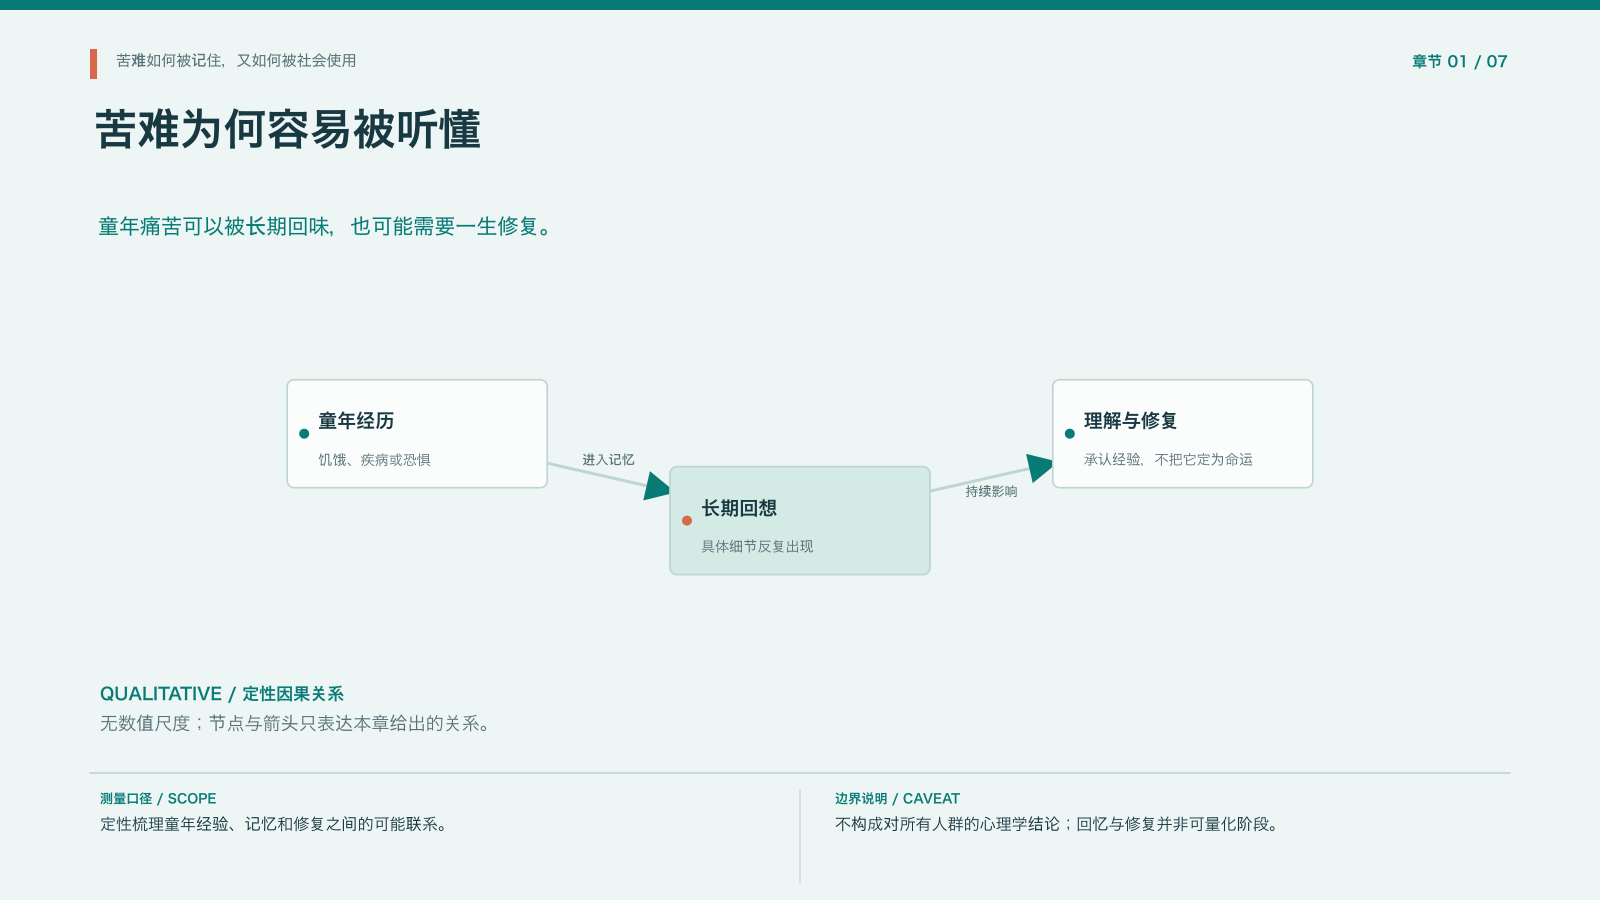
Task: Click the 边界说明 / CAVEAT label
Action: tap(897, 799)
